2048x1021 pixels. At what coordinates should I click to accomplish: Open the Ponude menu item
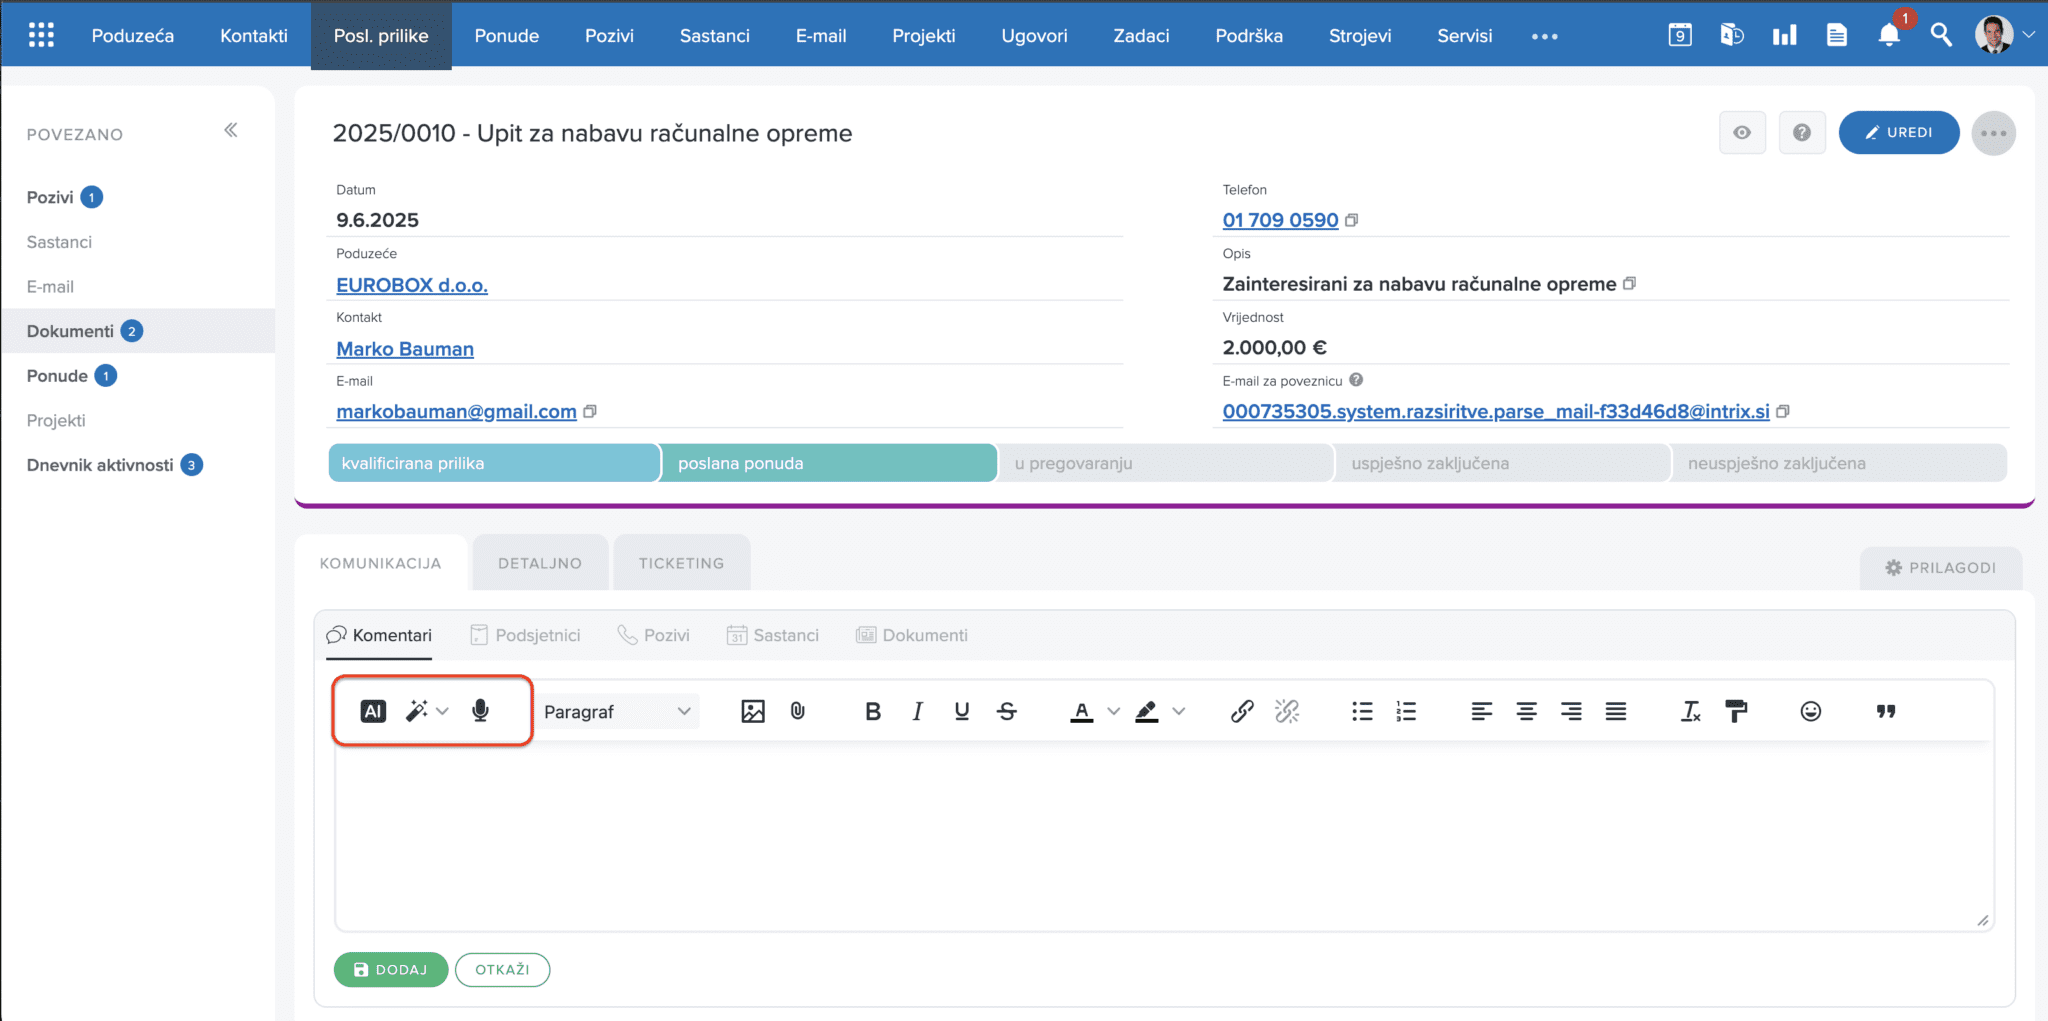506,36
